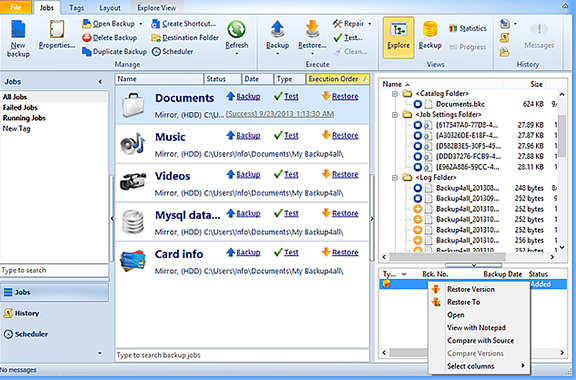The height and width of the screenshot is (380, 576).
Task: Click the Type to search jobs field
Action: tap(54, 270)
